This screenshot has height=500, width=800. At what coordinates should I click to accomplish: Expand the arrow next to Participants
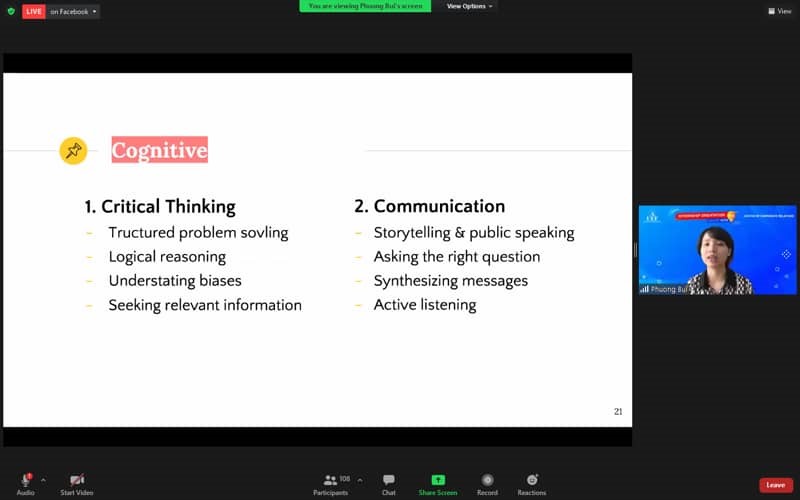pos(360,480)
